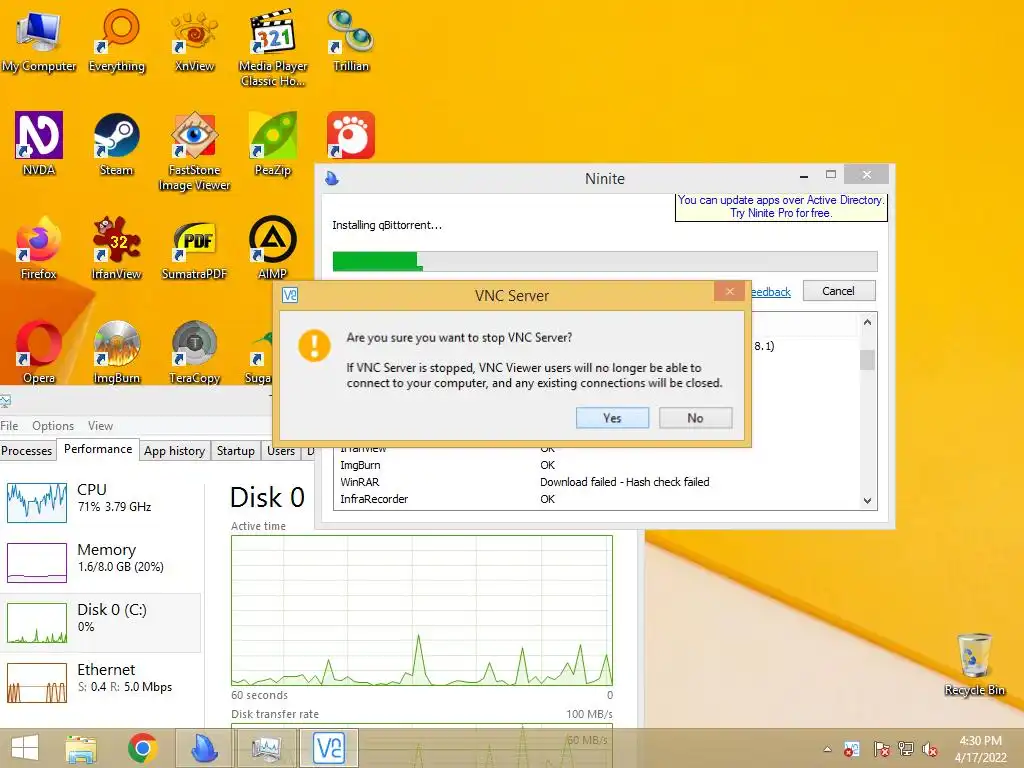Viewport: 1024px width, 768px height.
Task: Select the Memory performance item
Action: [x=101, y=562]
